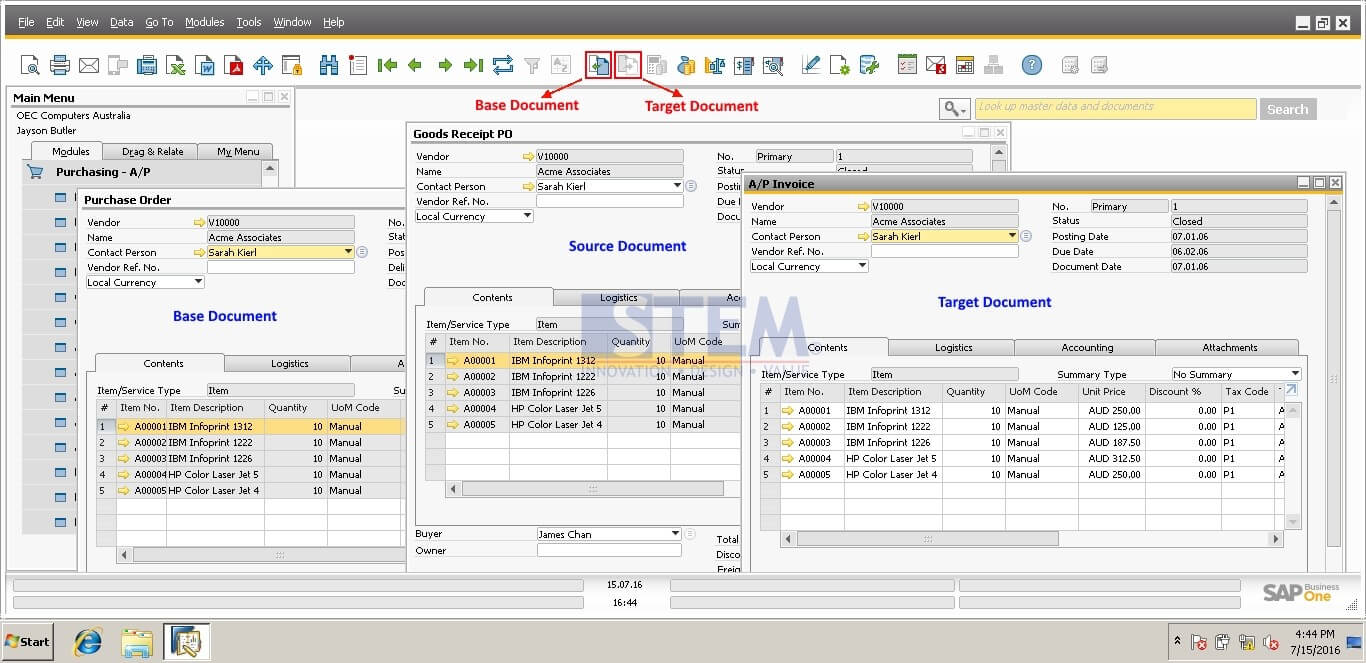Click the Search button
The width and height of the screenshot is (1366, 663).
click(x=1287, y=109)
